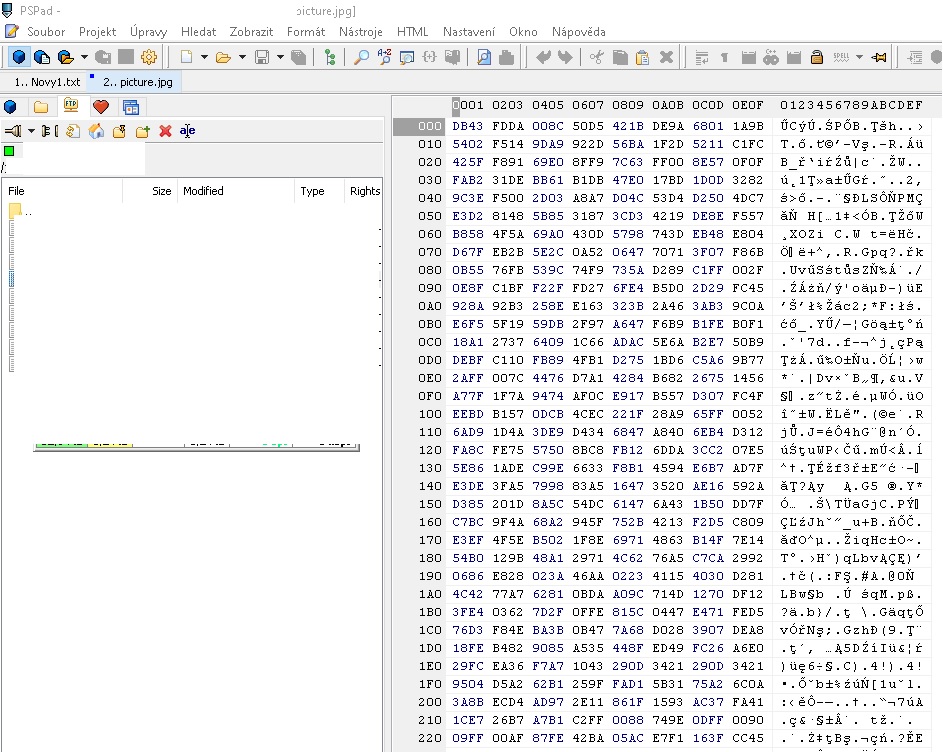Expand the New file dropdown arrow
The height and width of the screenshot is (752, 943).
click(x=204, y=57)
